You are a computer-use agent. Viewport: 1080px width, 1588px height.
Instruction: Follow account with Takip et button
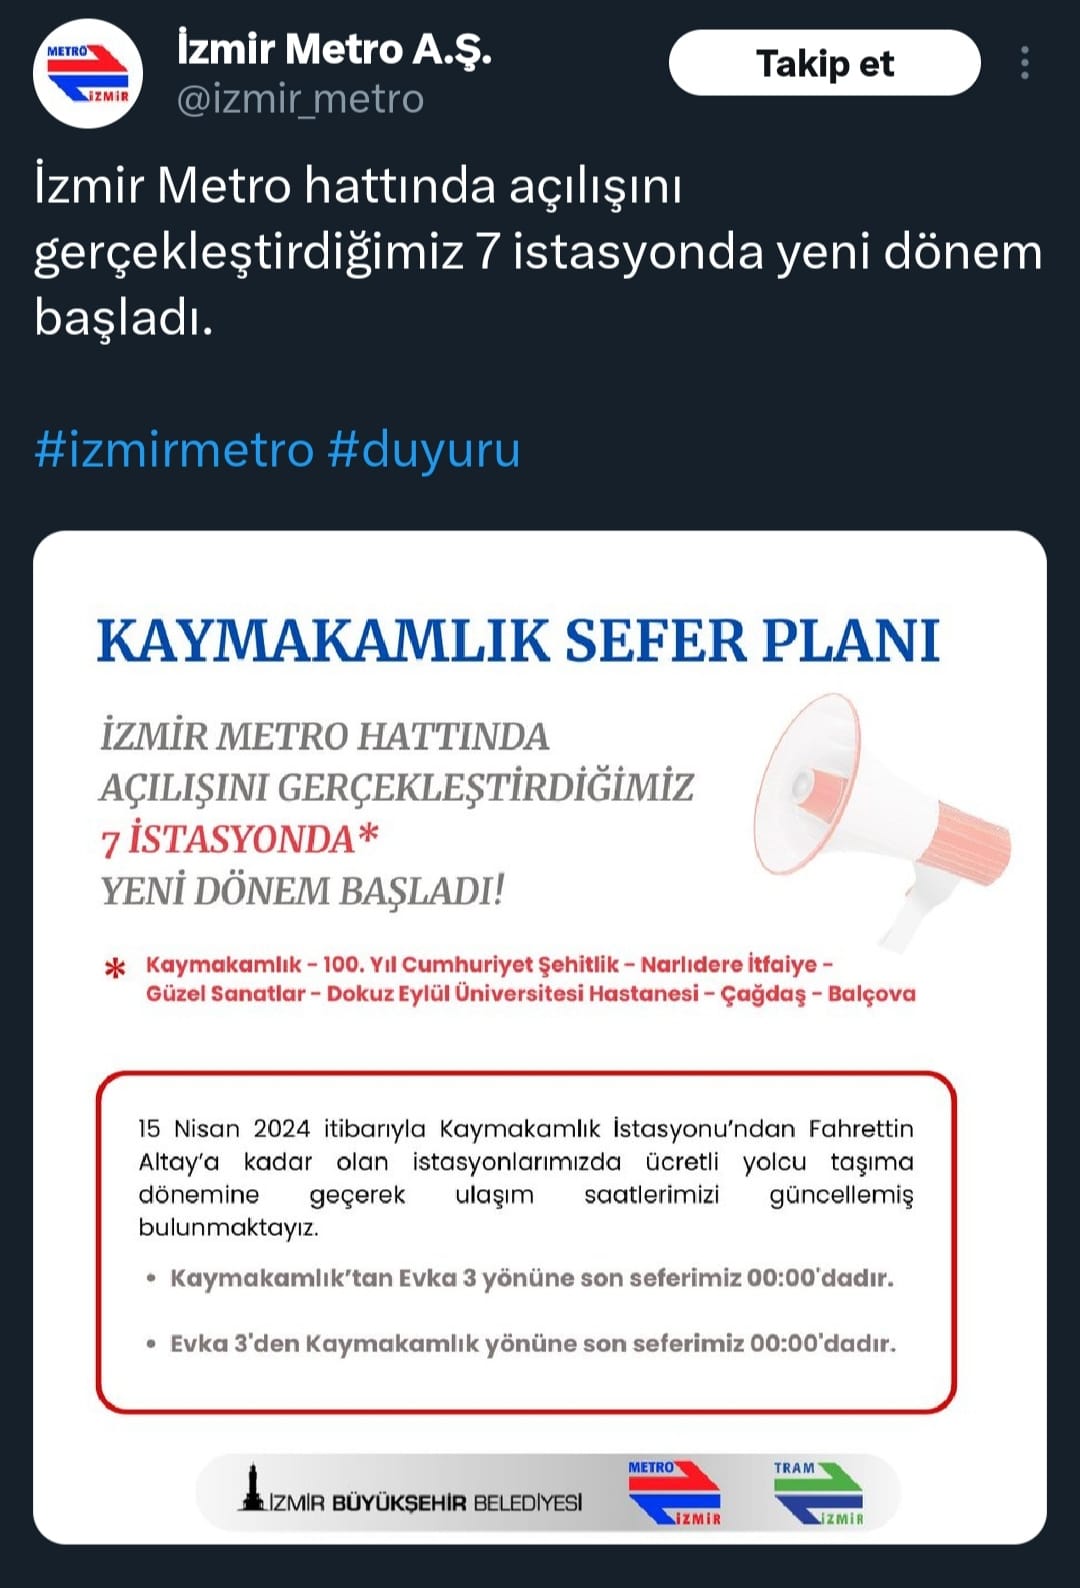(x=824, y=63)
